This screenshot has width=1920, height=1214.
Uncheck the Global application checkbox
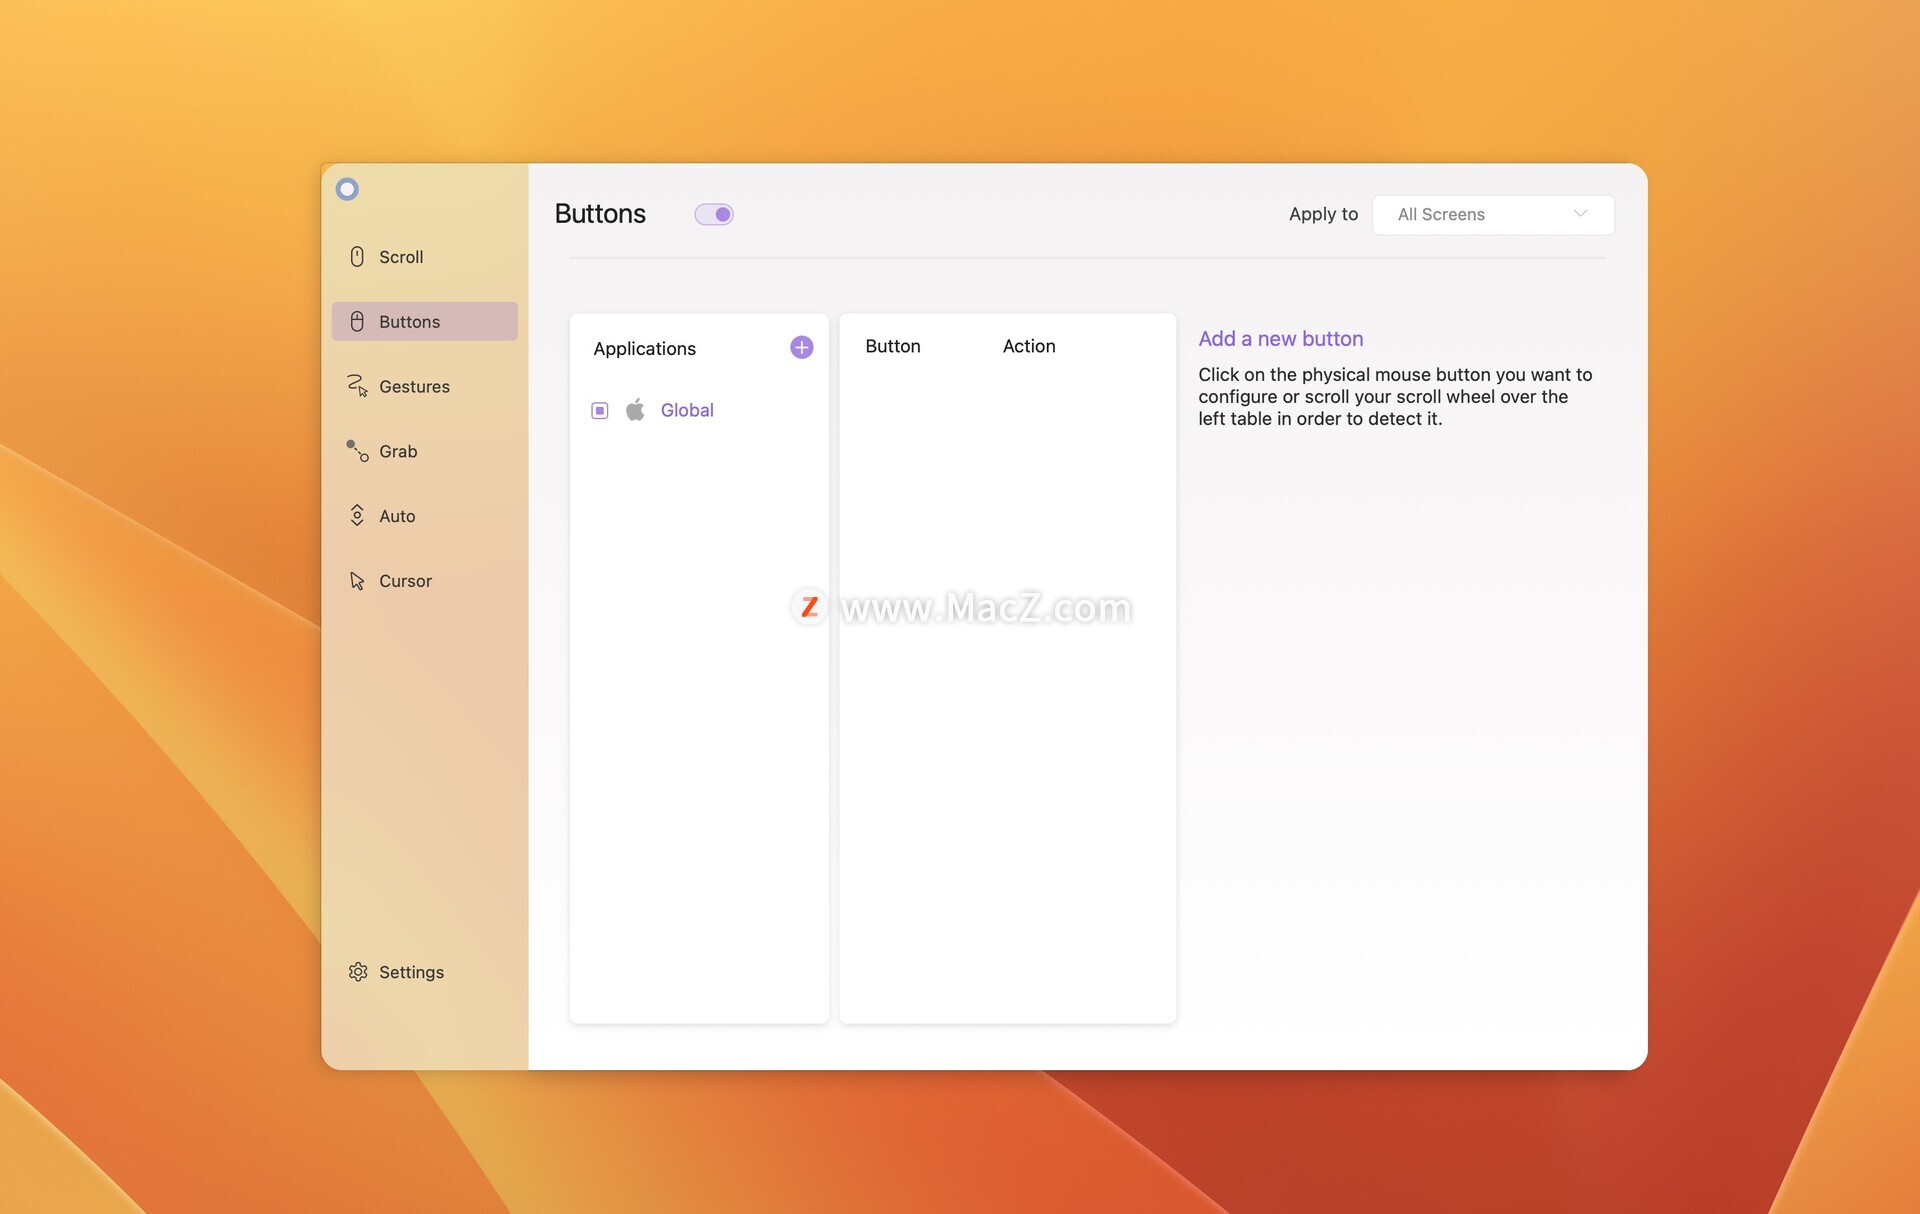(600, 410)
